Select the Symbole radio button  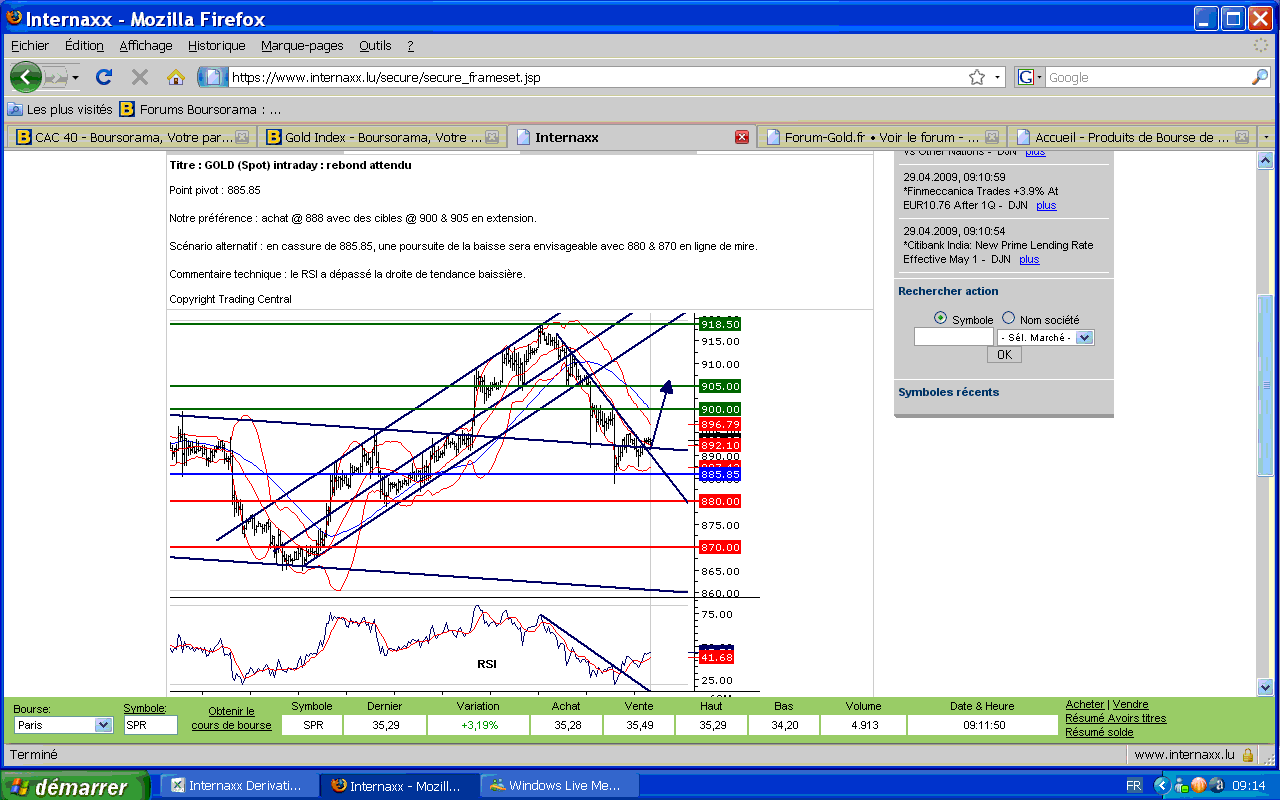[940, 318]
